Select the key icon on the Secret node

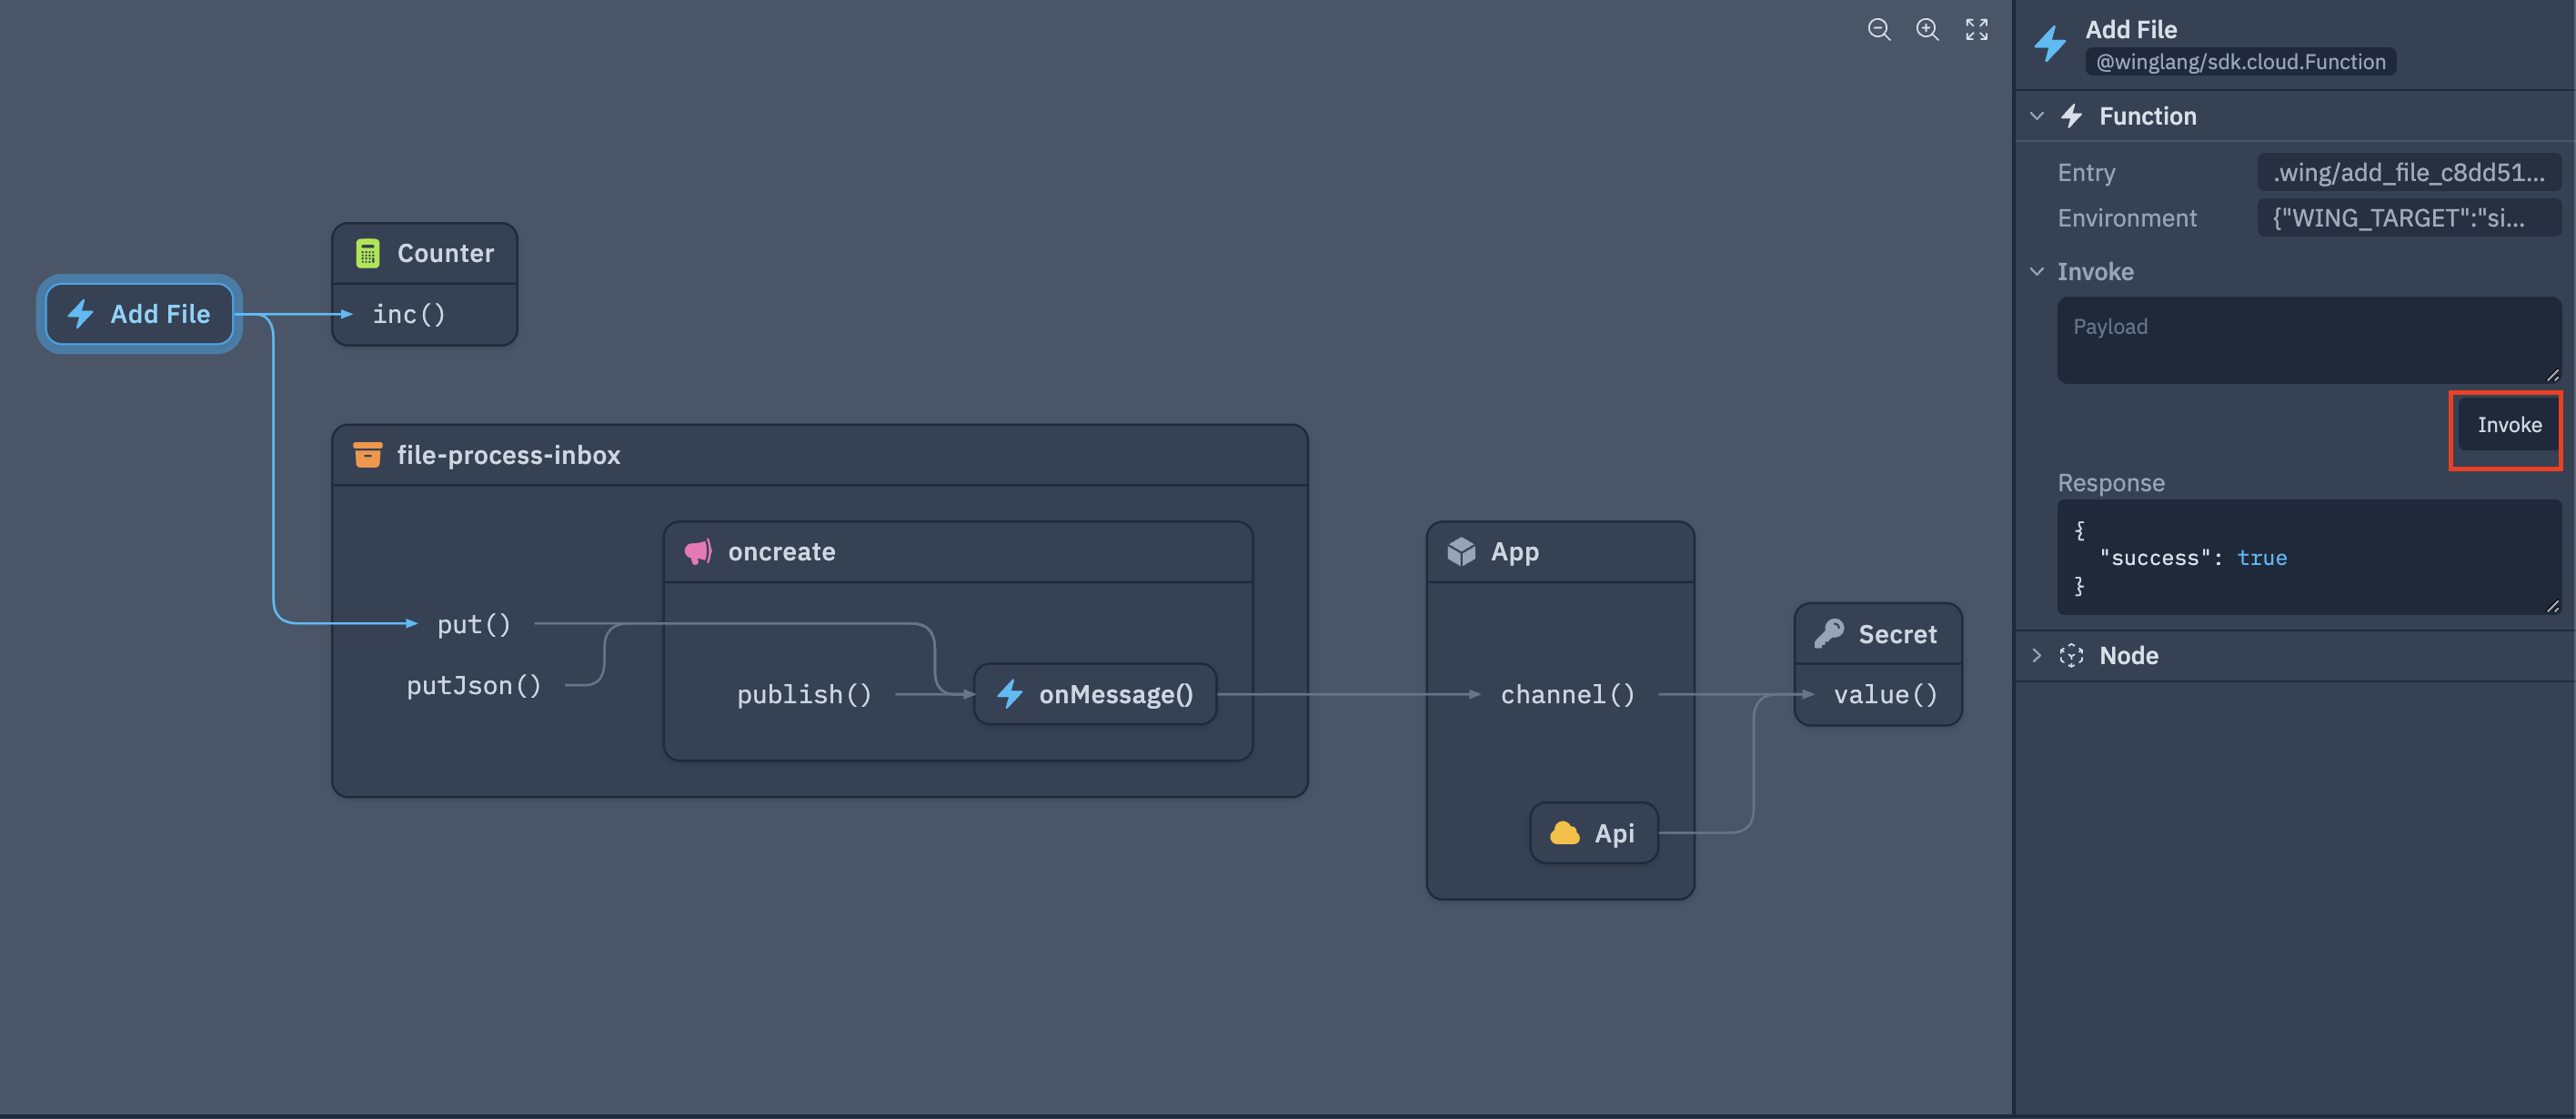1827,633
